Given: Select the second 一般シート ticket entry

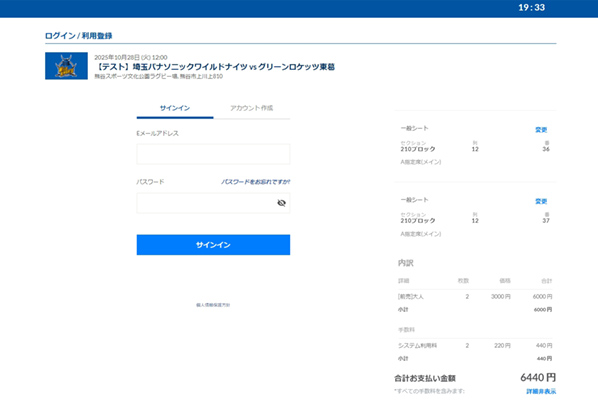Looking at the screenshot, I should tap(475, 217).
